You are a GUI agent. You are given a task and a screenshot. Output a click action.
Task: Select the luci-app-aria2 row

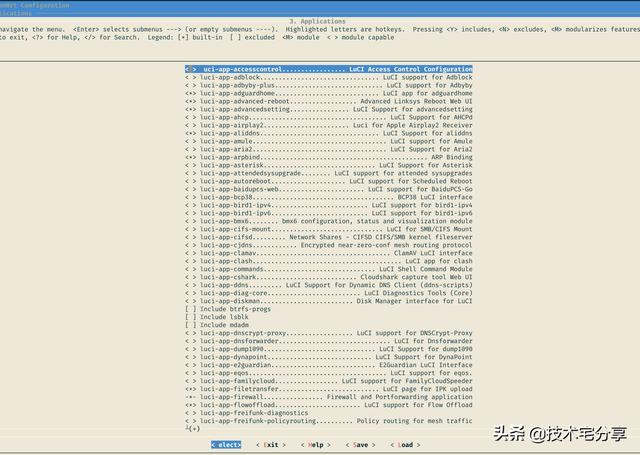coord(329,149)
